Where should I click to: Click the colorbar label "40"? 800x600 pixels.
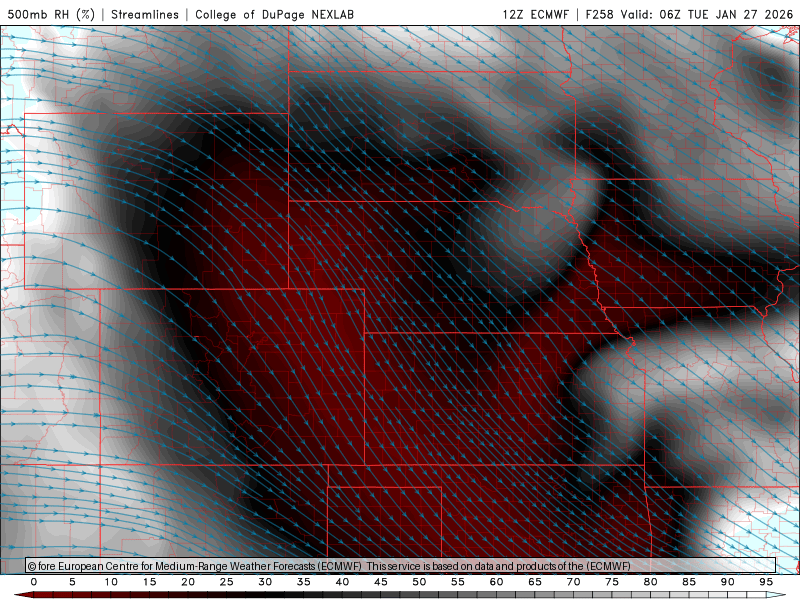tap(342, 582)
